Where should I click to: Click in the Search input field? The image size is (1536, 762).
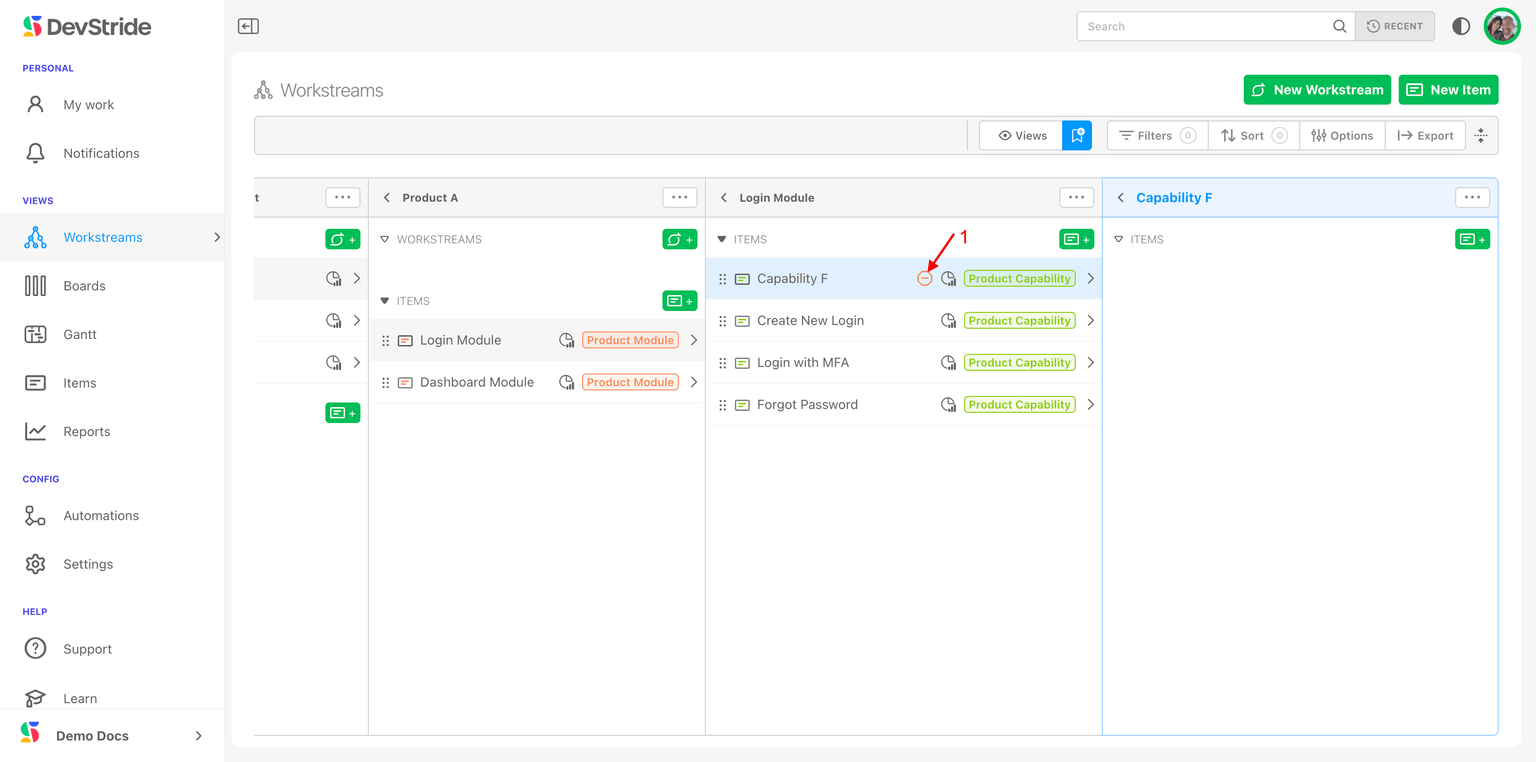[x=1205, y=27]
